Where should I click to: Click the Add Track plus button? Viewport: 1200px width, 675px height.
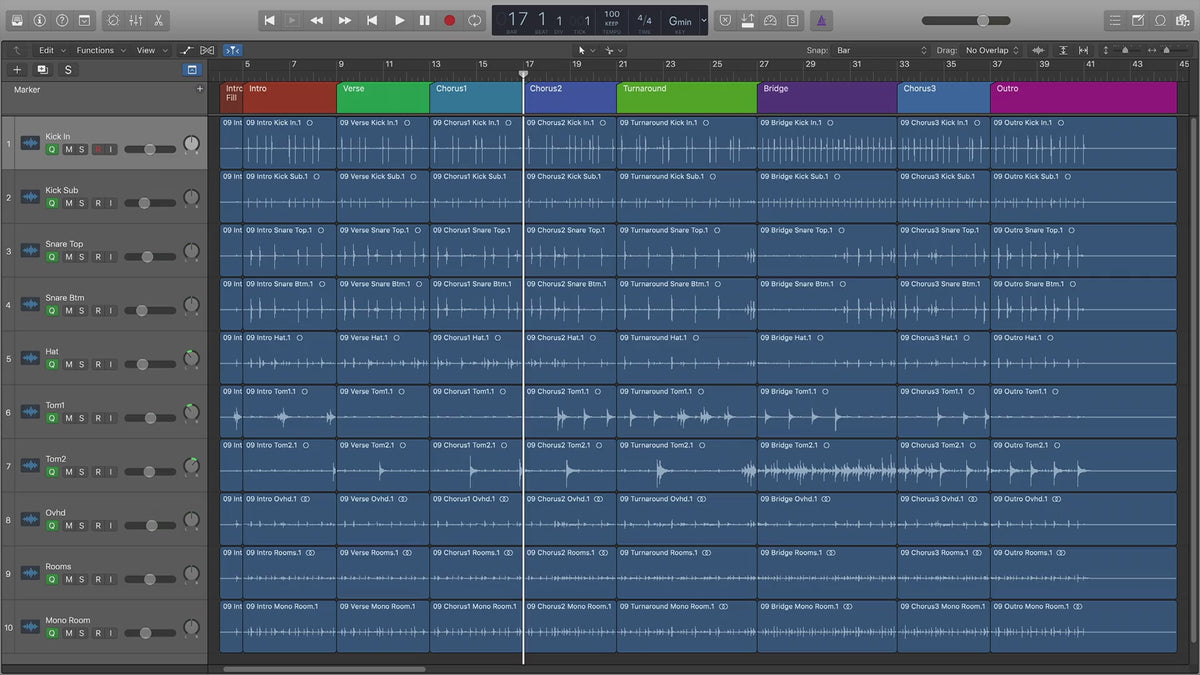click(x=17, y=70)
